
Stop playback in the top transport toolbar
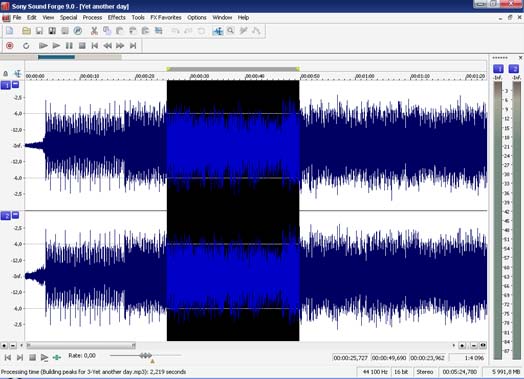tap(82, 46)
